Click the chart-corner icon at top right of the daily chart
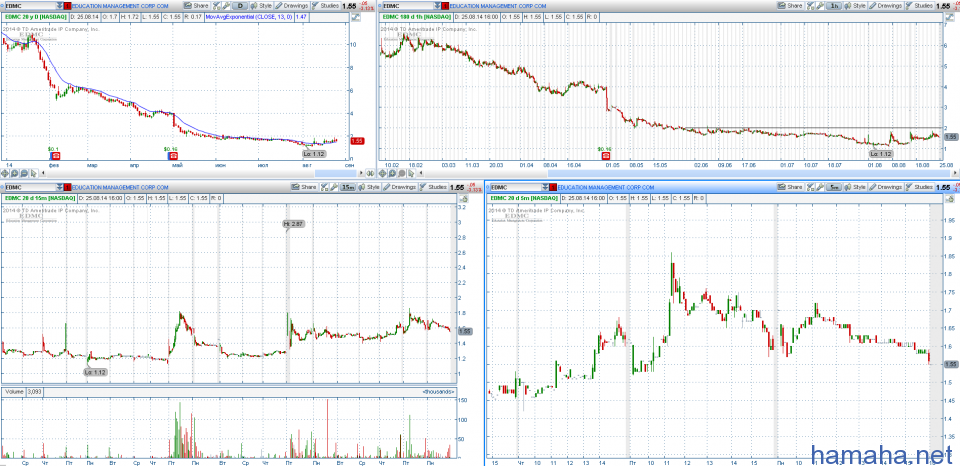 coord(355,17)
